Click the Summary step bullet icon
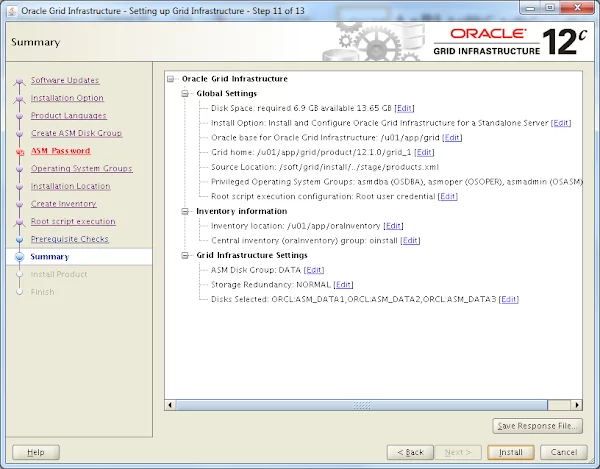 pos(20,257)
